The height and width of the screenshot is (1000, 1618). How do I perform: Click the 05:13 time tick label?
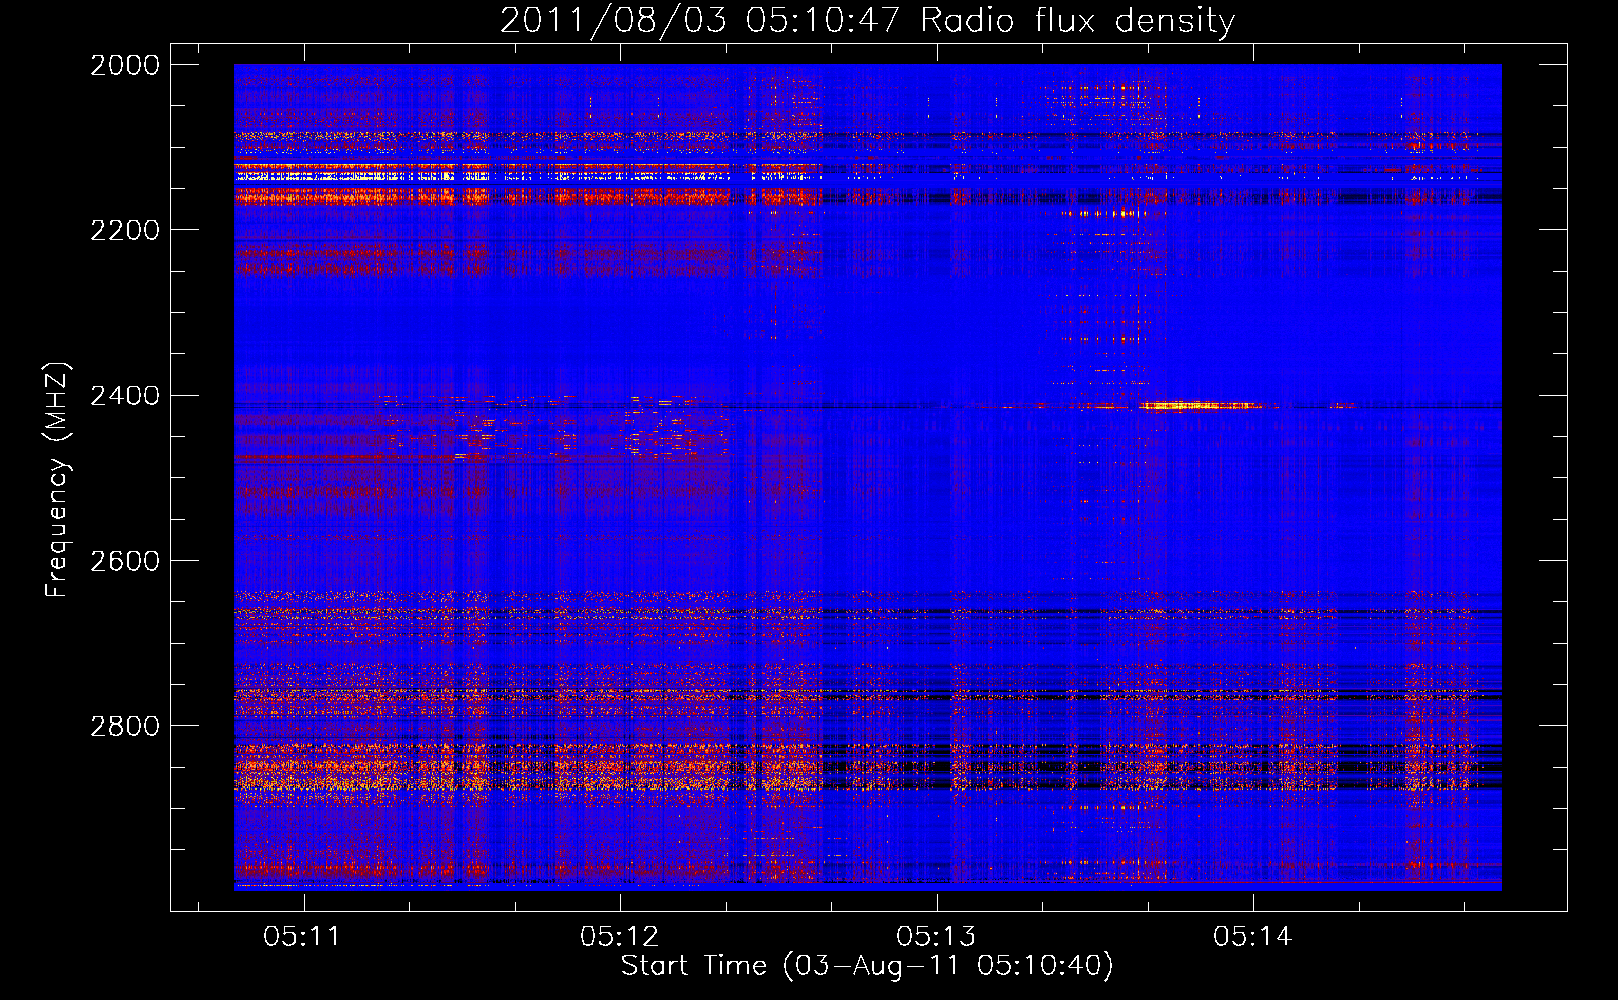tap(936, 937)
